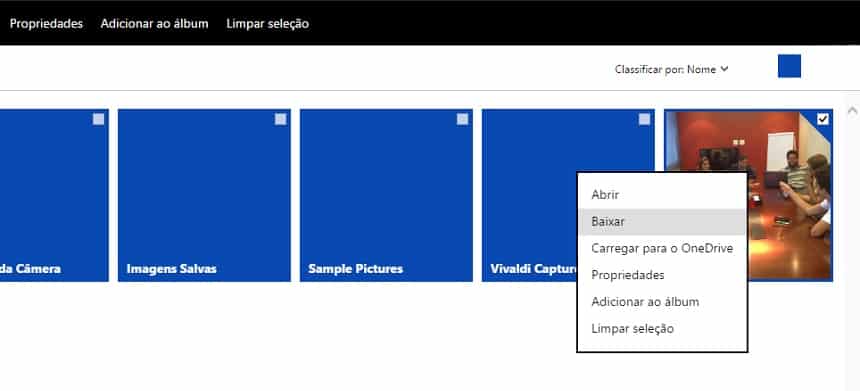Tick the Vivaldi Captures folder checkbox
This screenshot has width=860, height=391.
click(x=644, y=119)
